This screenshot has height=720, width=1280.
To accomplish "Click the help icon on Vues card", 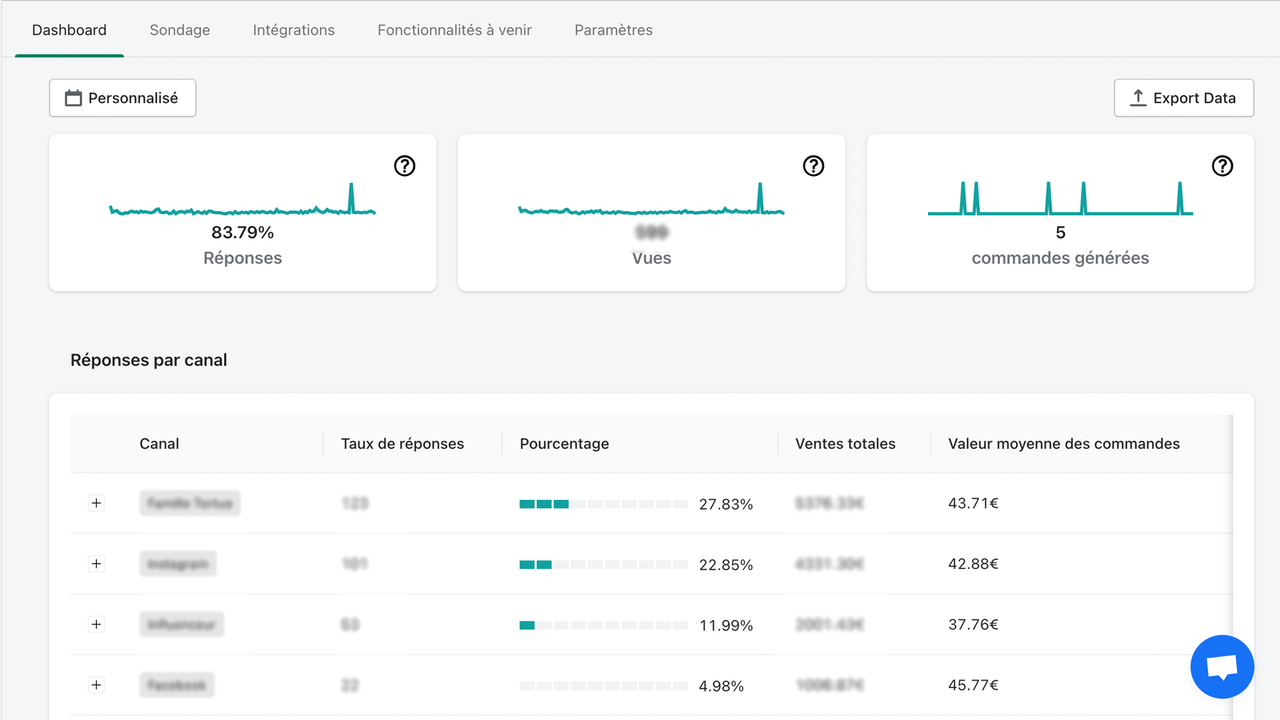I will (813, 166).
